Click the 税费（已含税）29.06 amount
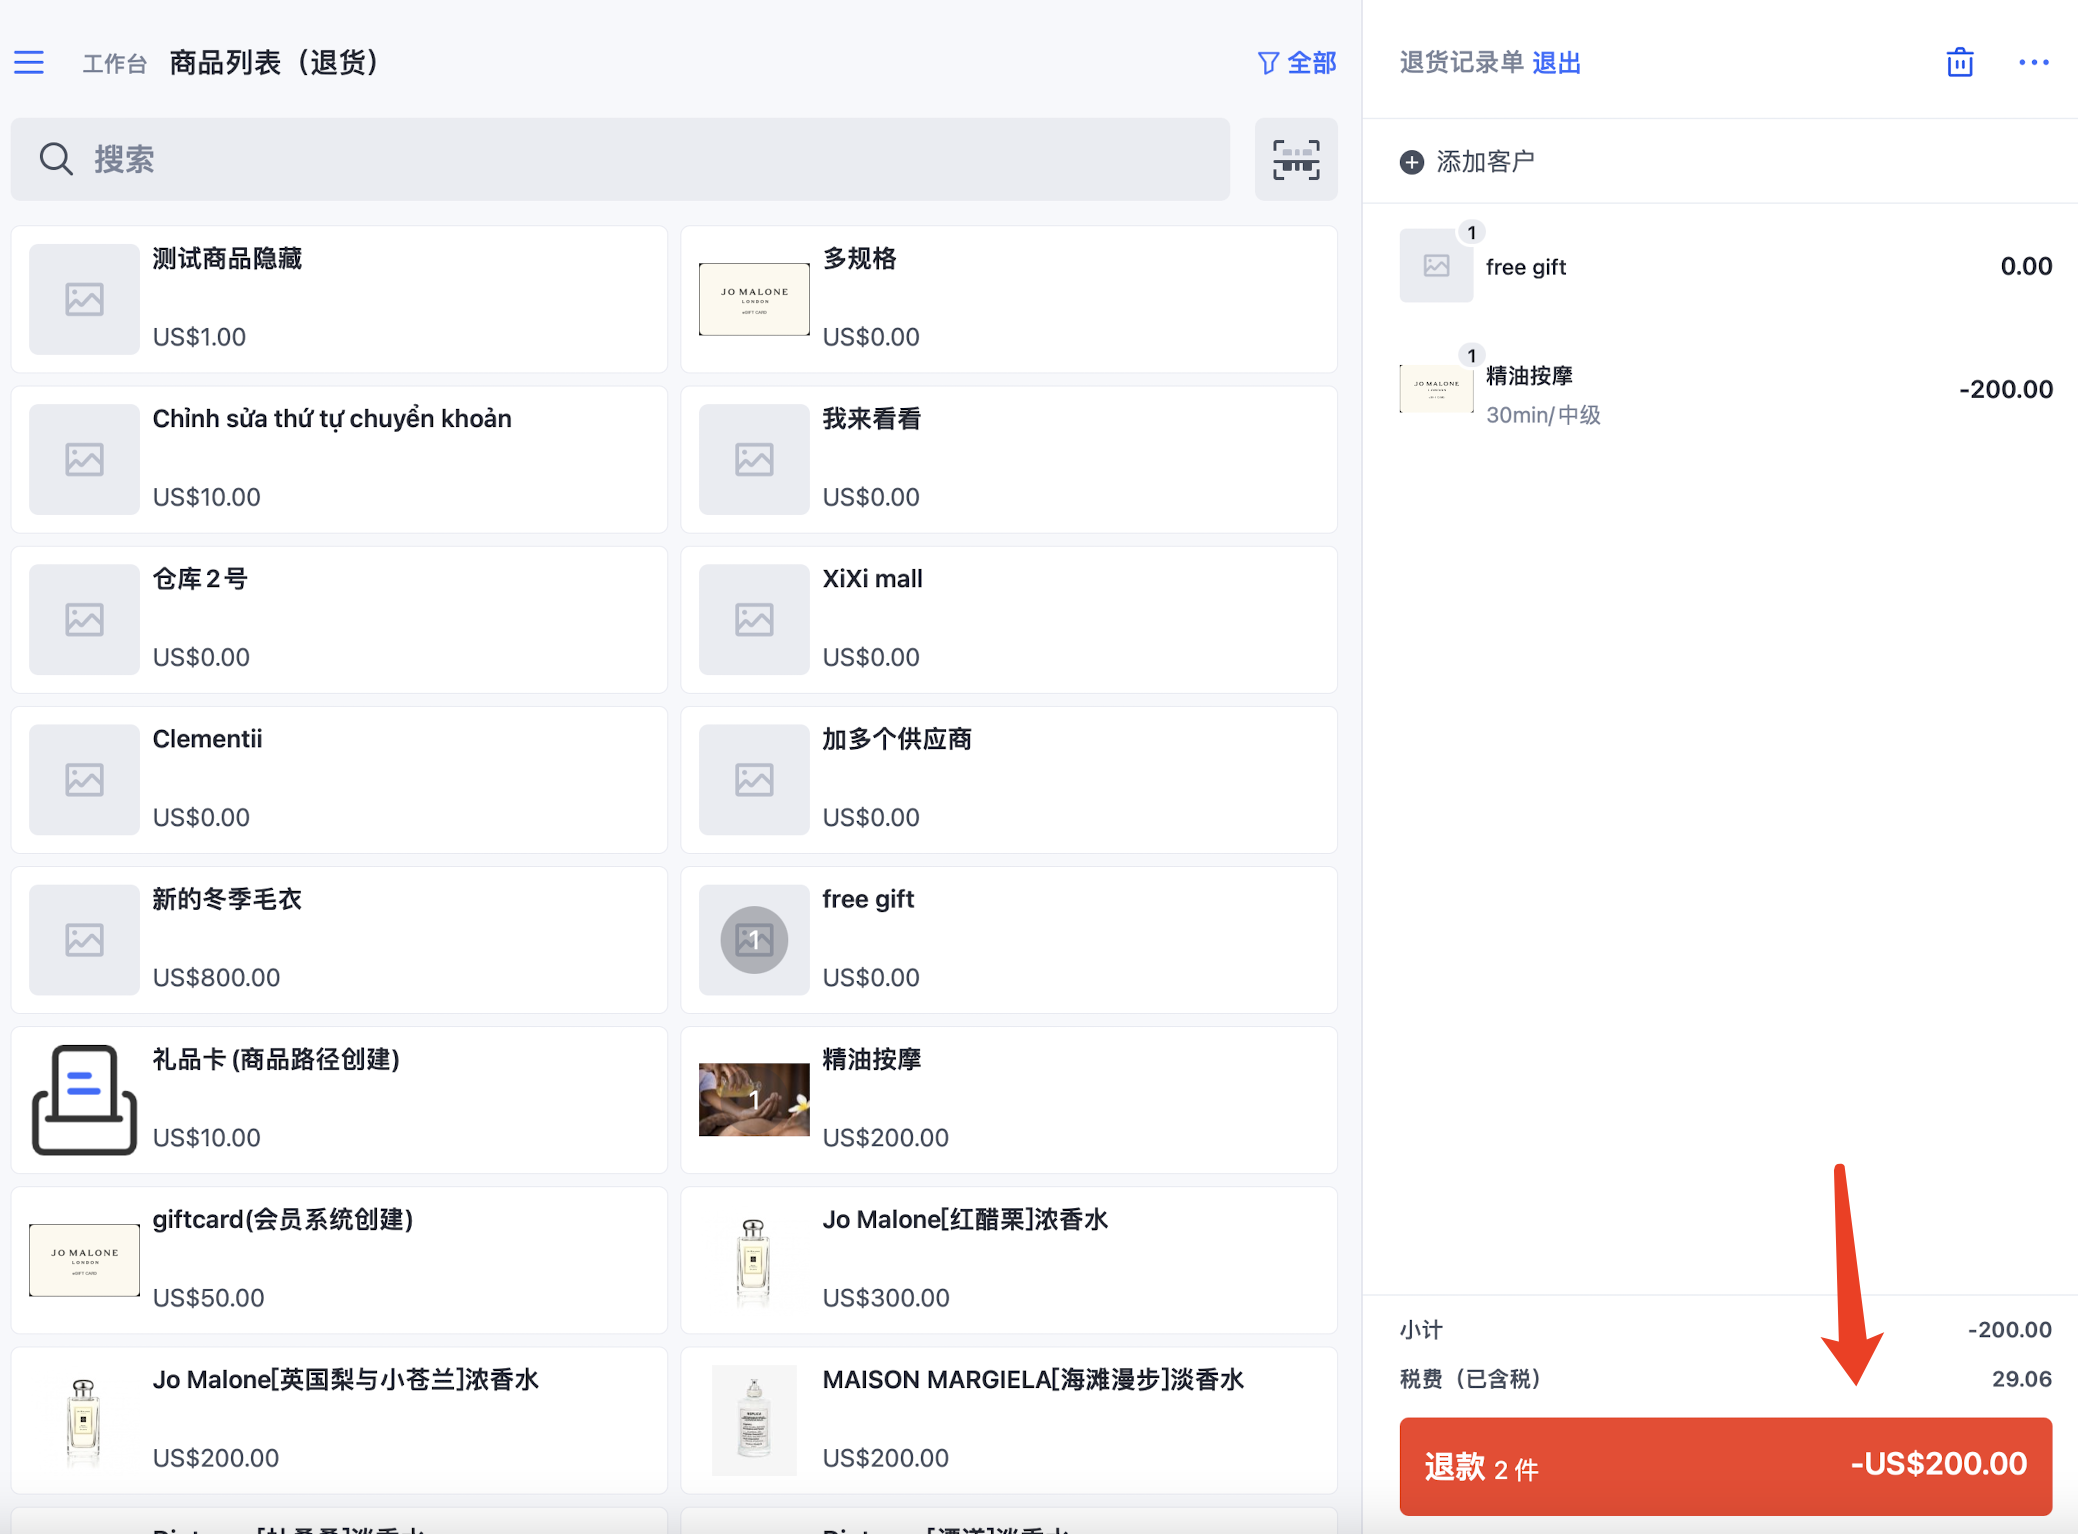 coord(2021,1378)
